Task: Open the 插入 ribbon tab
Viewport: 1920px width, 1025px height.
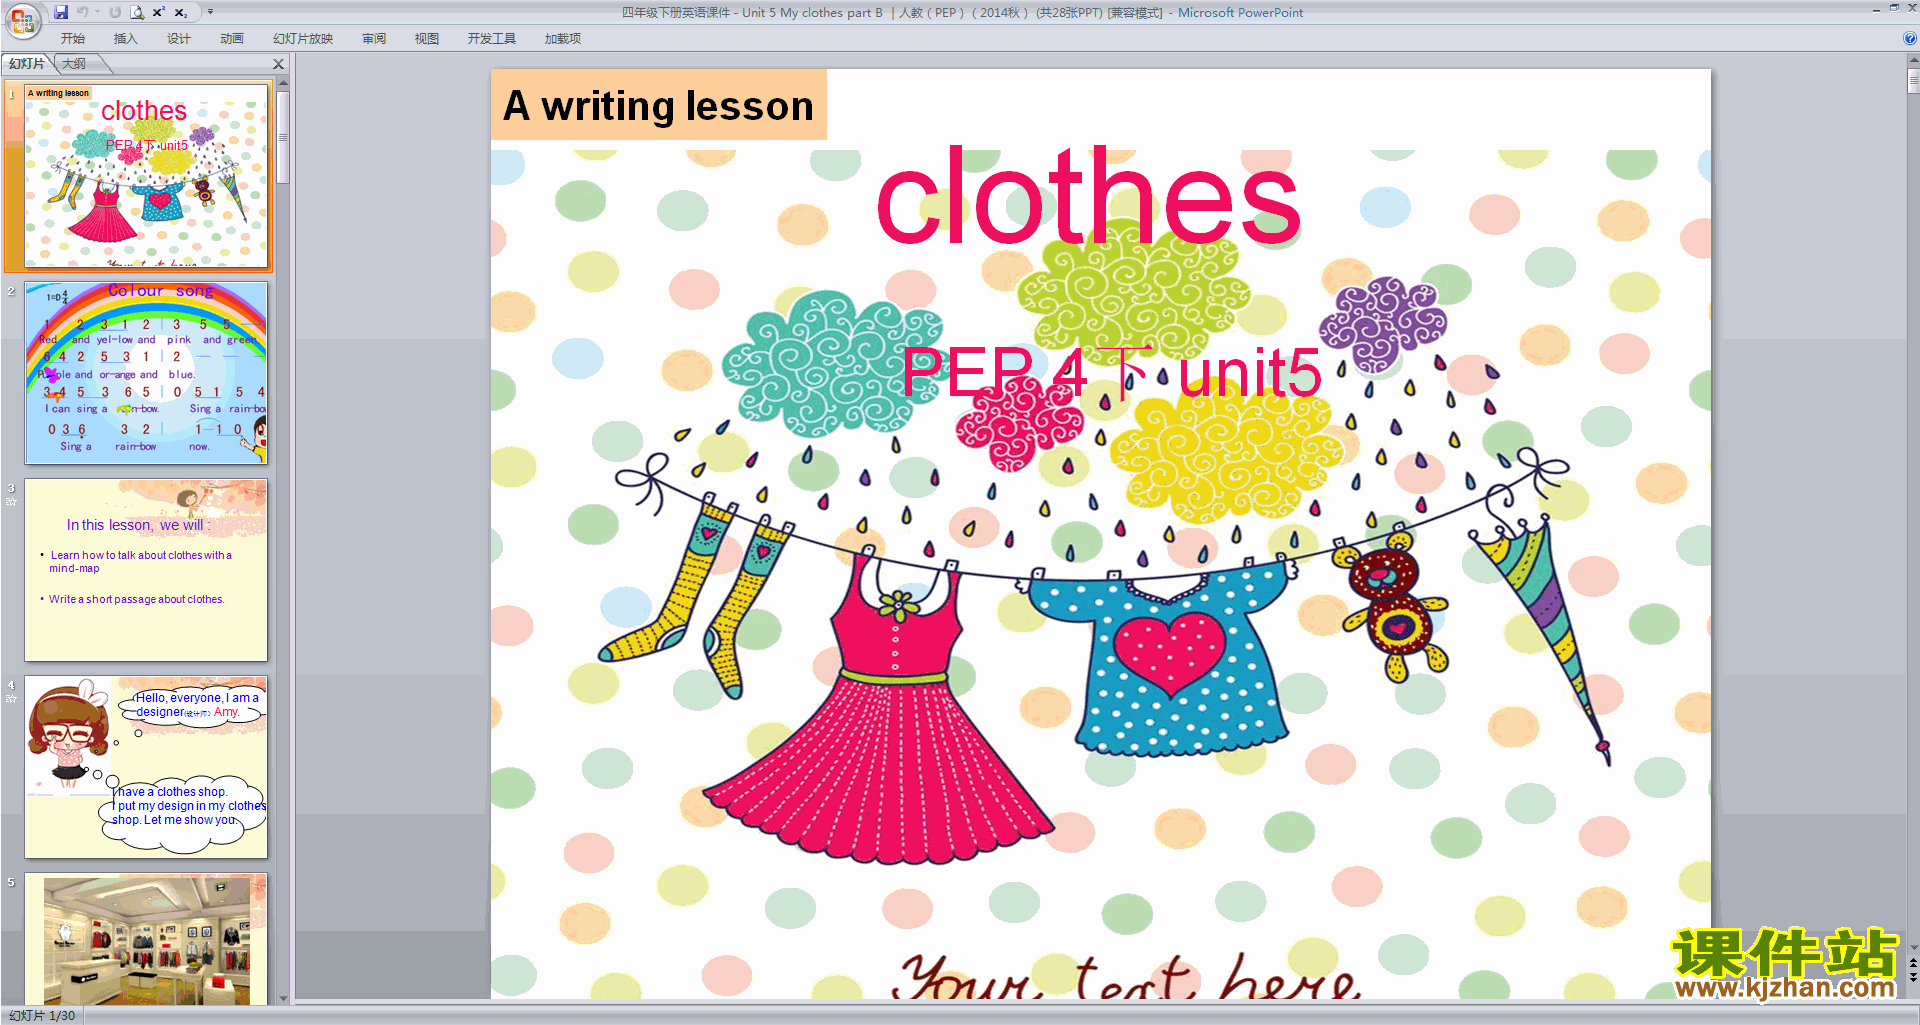Action: (126, 38)
